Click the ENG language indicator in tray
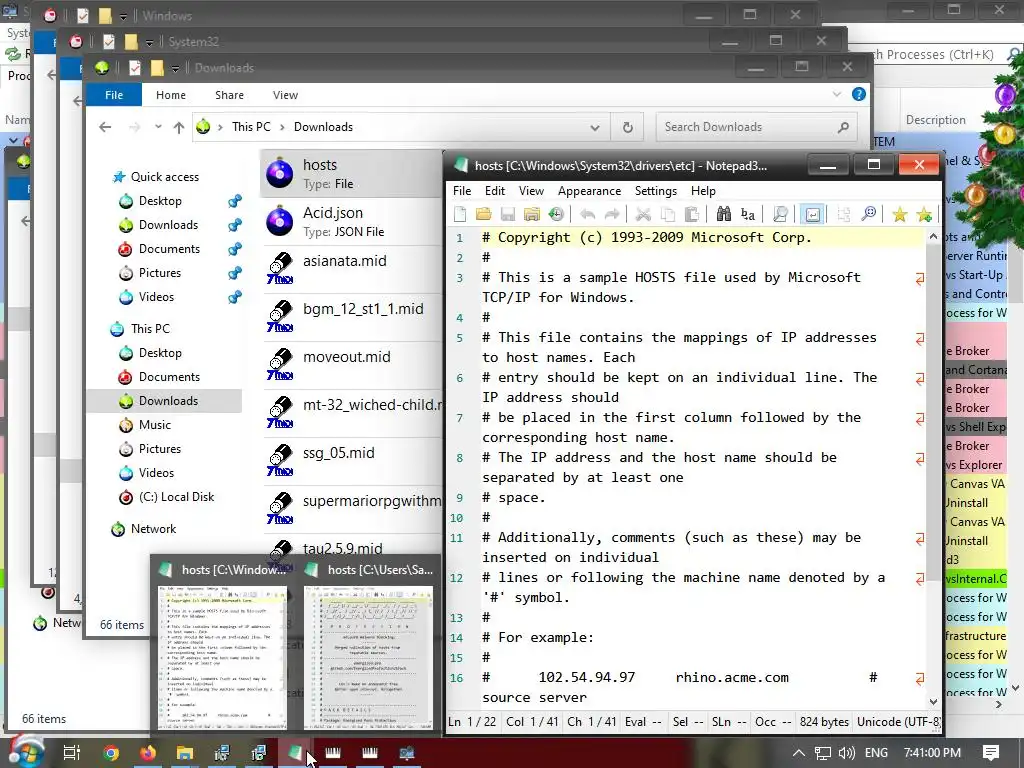The width and height of the screenshot is (1024, 768). [876, 753]
